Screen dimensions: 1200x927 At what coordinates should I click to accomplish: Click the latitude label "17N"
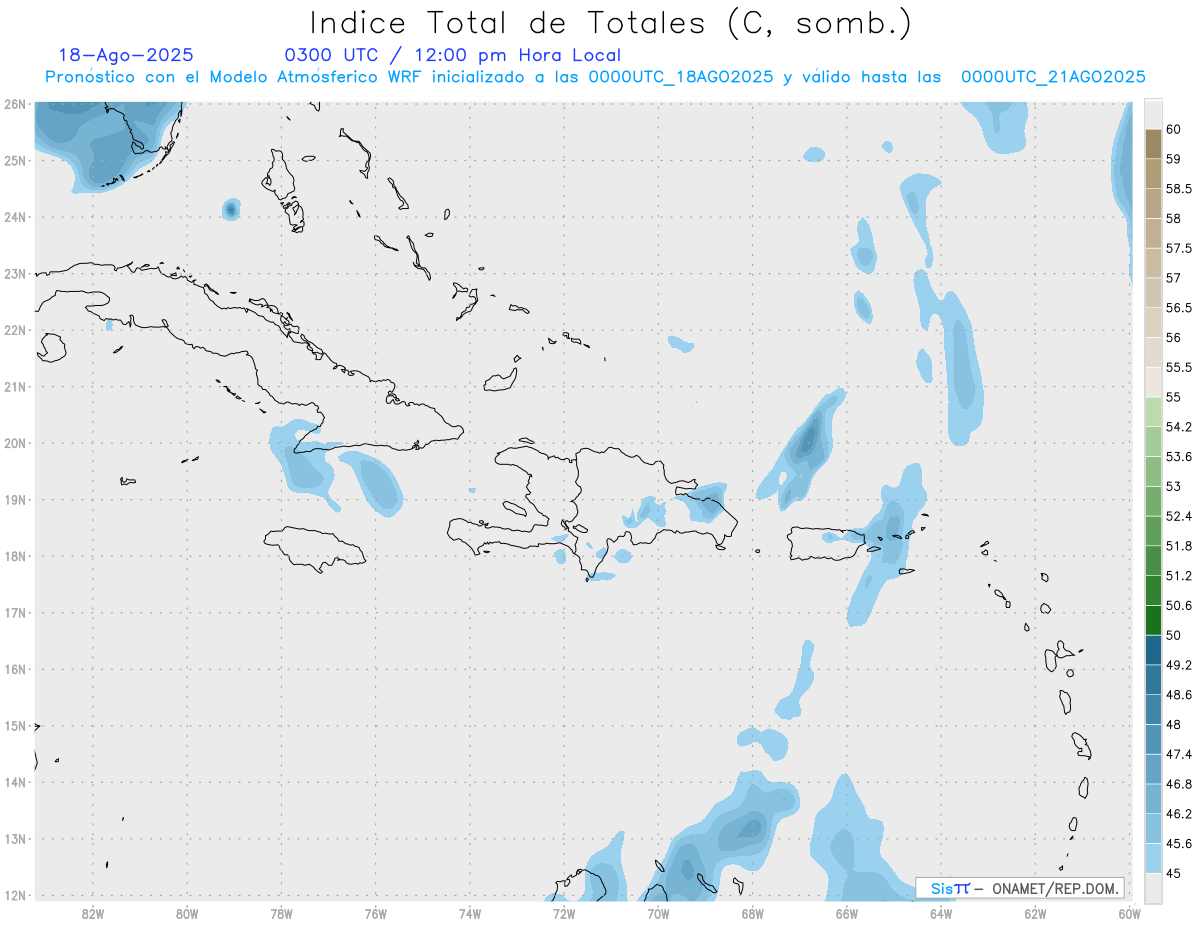(x=15, y=613)
